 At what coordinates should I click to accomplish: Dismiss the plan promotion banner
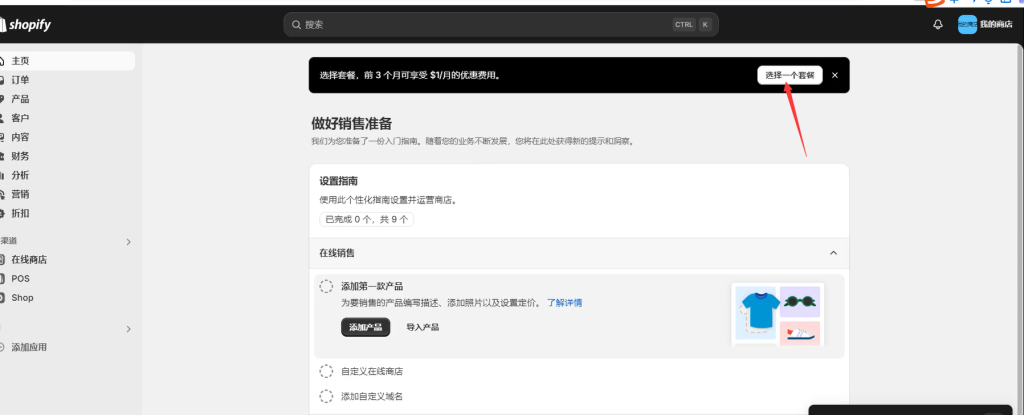click(835, 75)
